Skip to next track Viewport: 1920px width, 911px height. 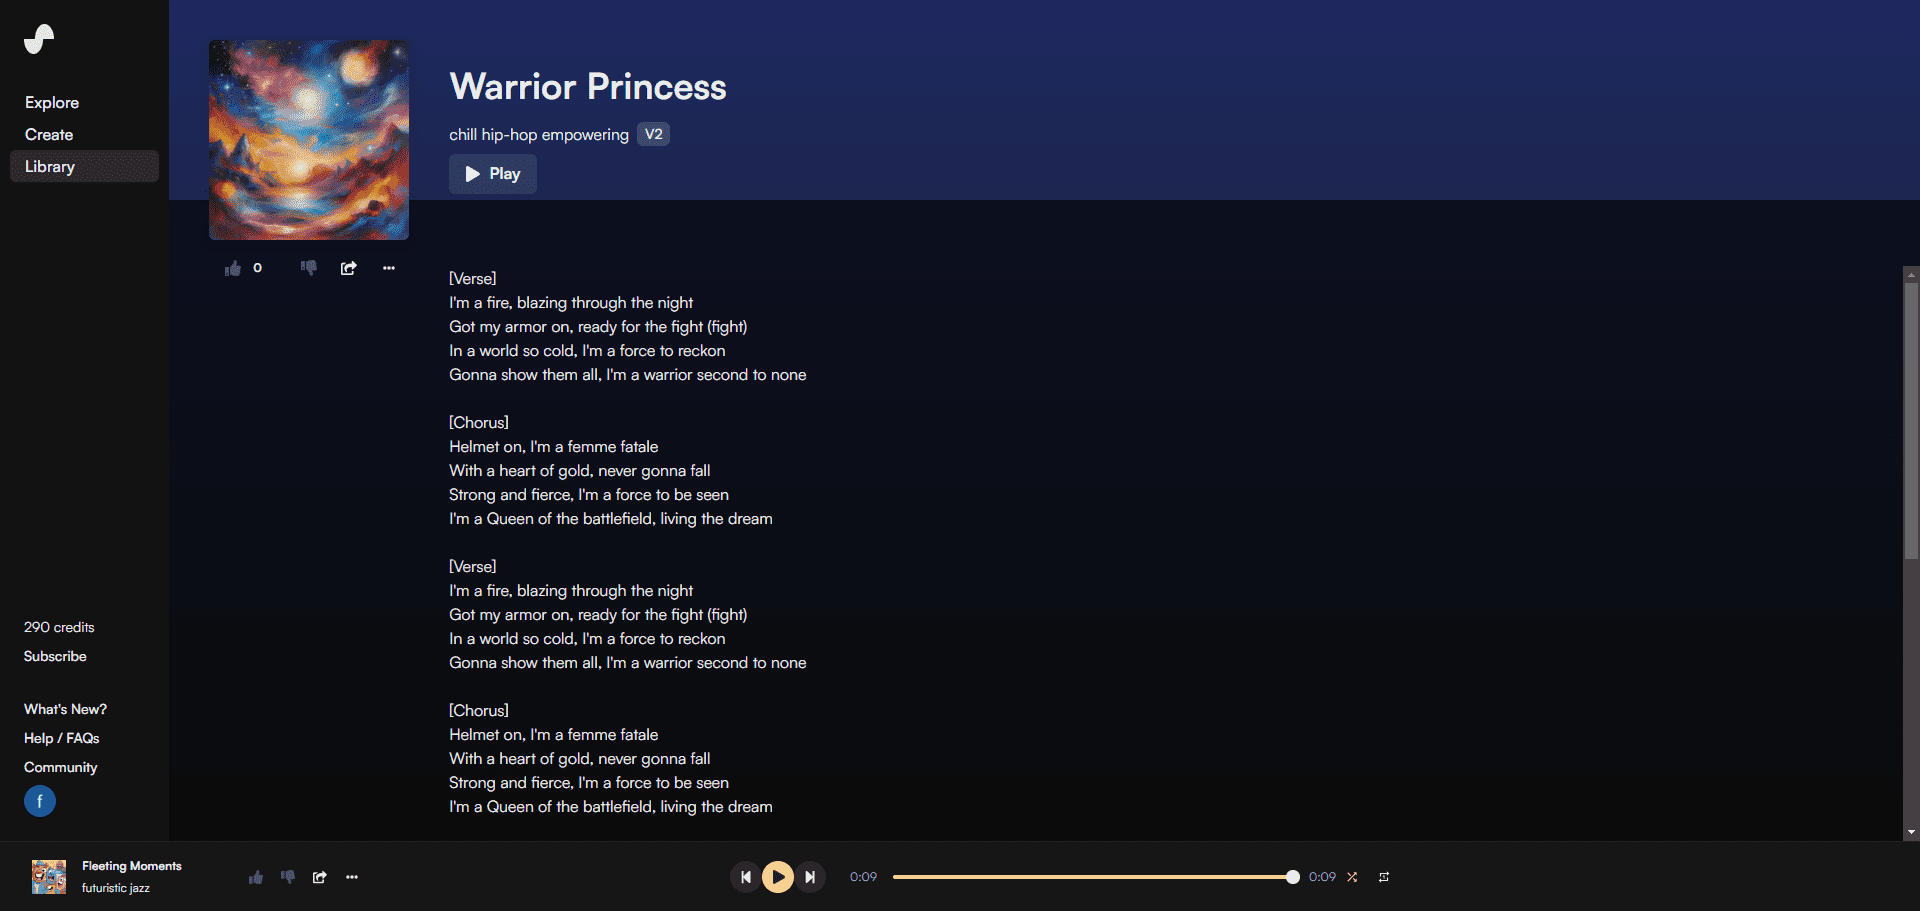click(x=810, y=877)
